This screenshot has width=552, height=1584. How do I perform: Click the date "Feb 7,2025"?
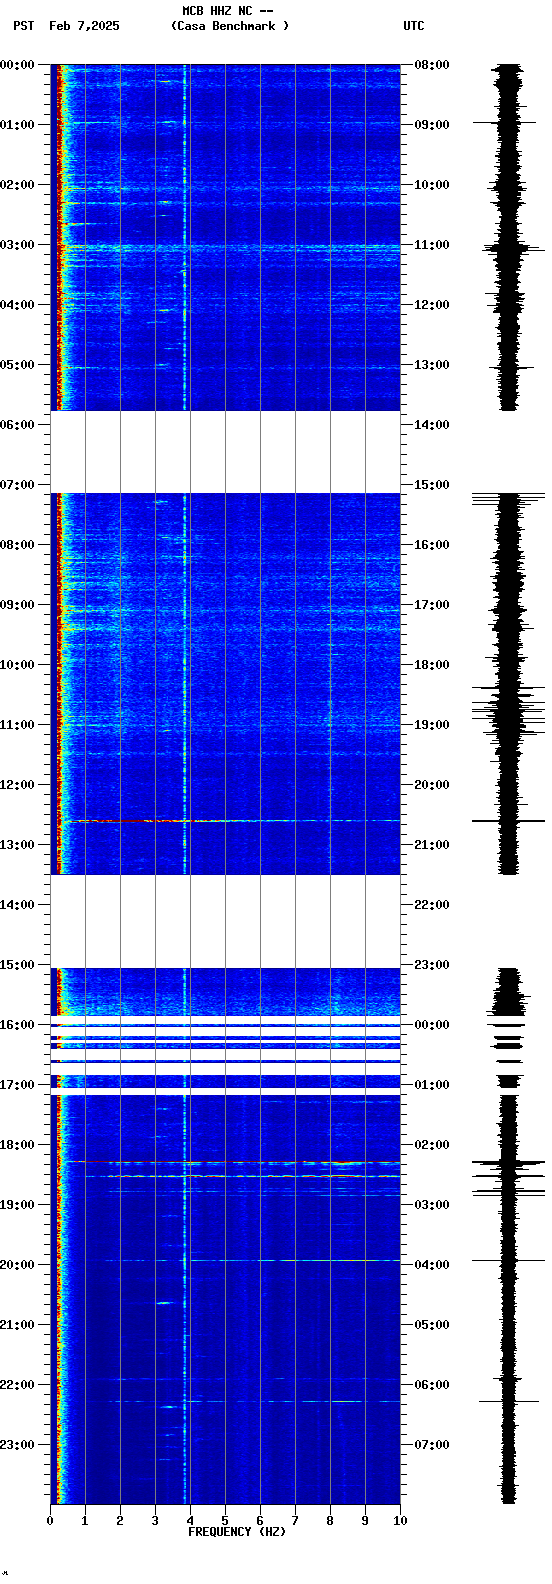click(x=84, y=26)
